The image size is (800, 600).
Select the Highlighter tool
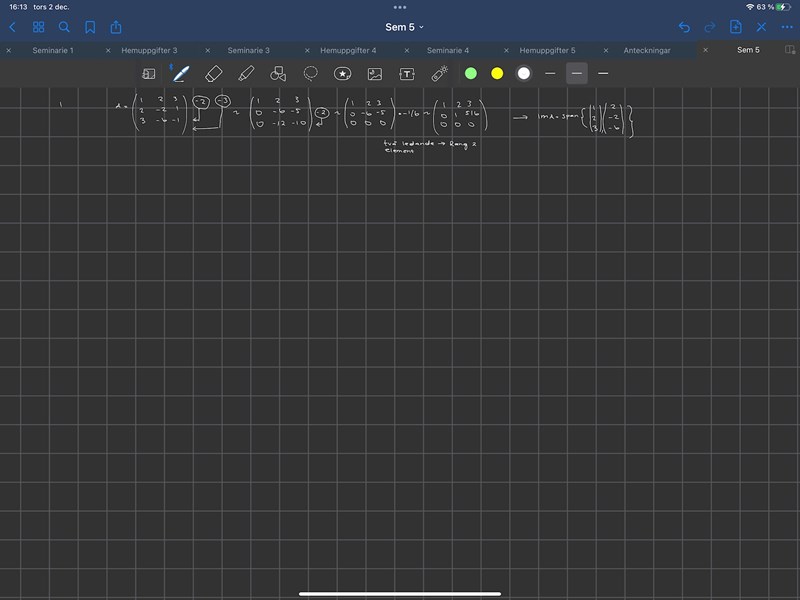[246, 73]
